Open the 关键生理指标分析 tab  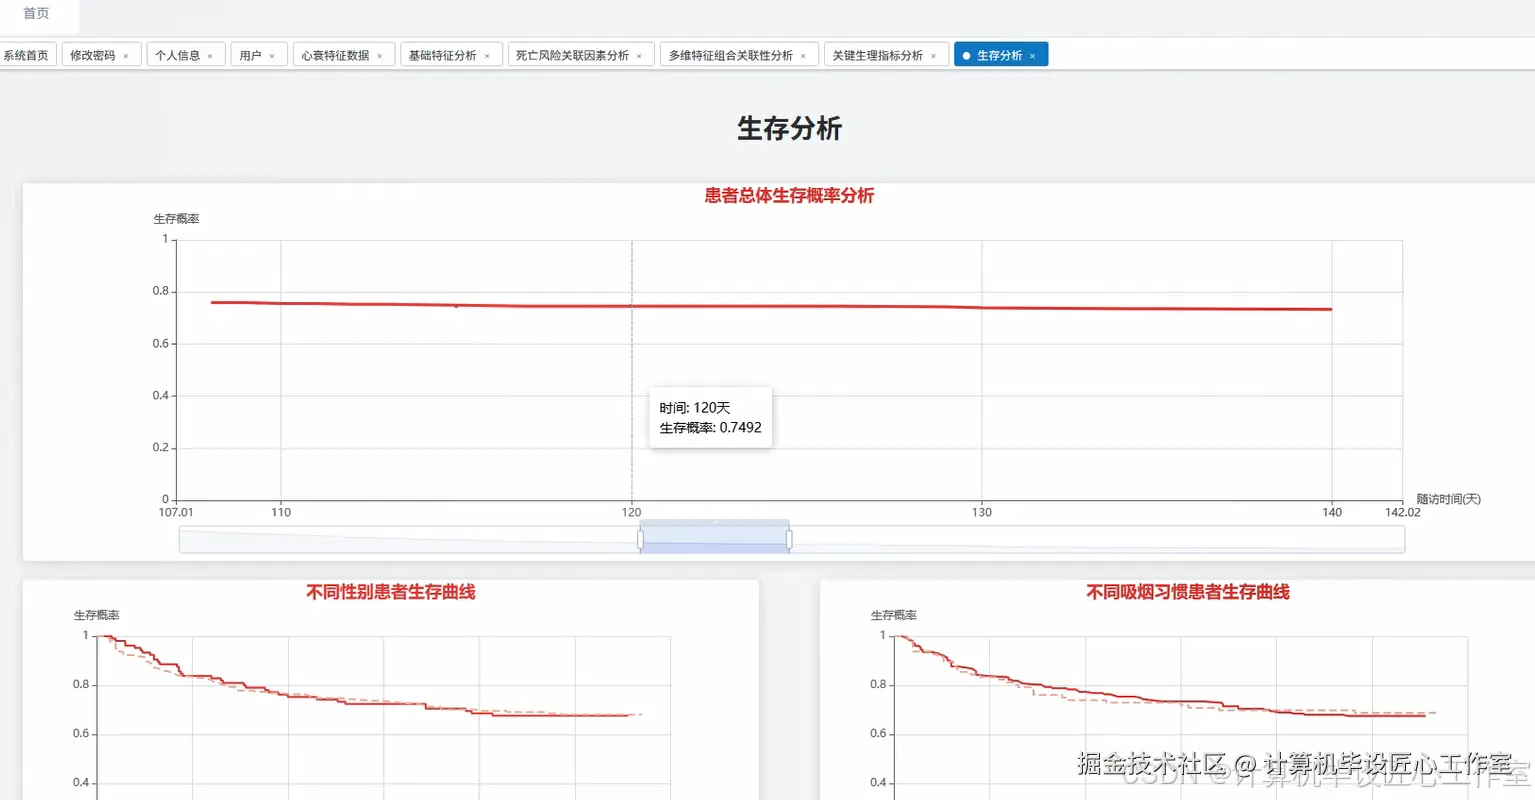pyautogui.click(x=878, y=54)
